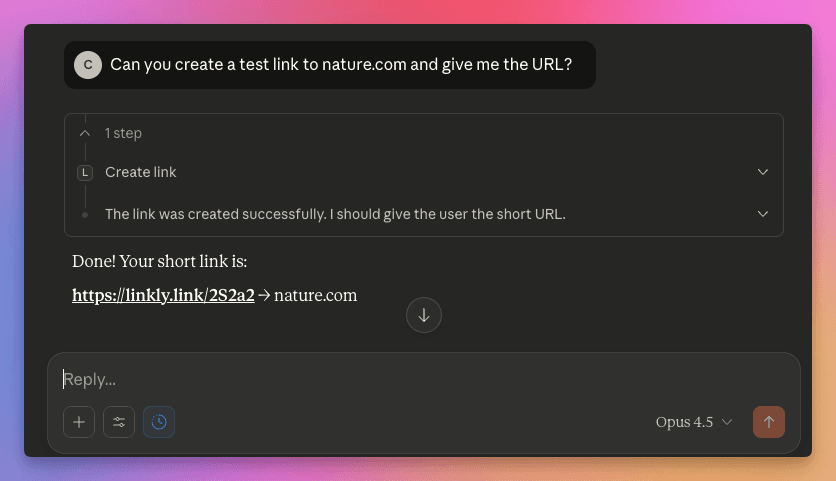
Task: Click the "link was created successfully" thought text
Action: [x=335, y=214]
